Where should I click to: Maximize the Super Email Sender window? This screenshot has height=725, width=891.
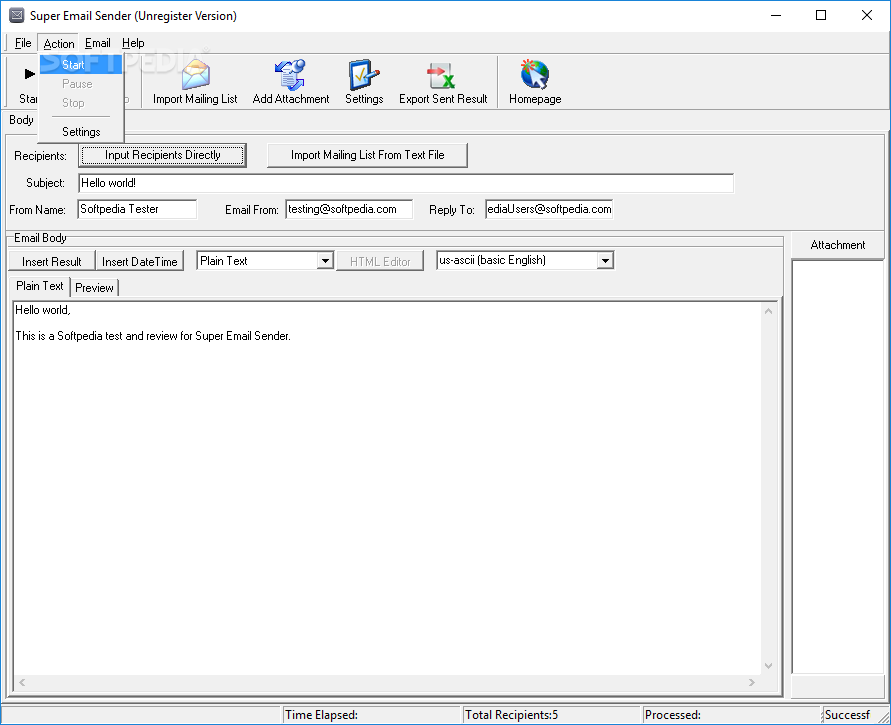pyautogui.click(x=821, y=15)
